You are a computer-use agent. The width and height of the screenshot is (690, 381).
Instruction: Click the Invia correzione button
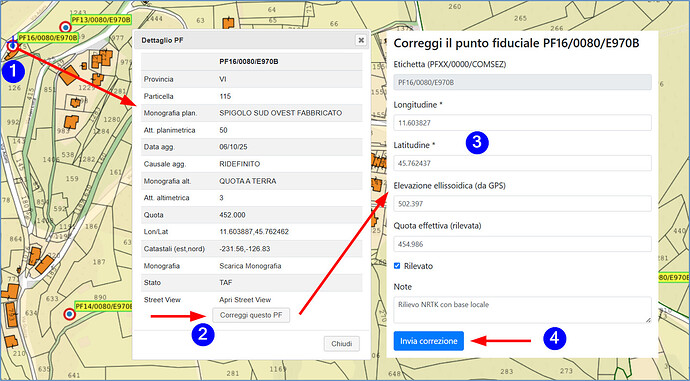(x=429, y=341)
